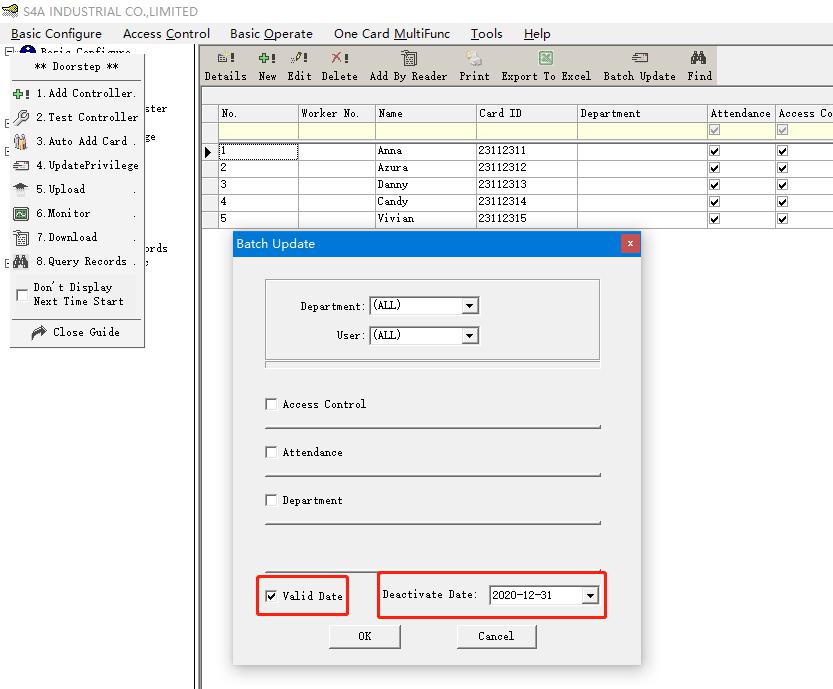Click the Export To Excel icon
The height and width of the screenshot is (689, 833).
[x=546, y=59]
